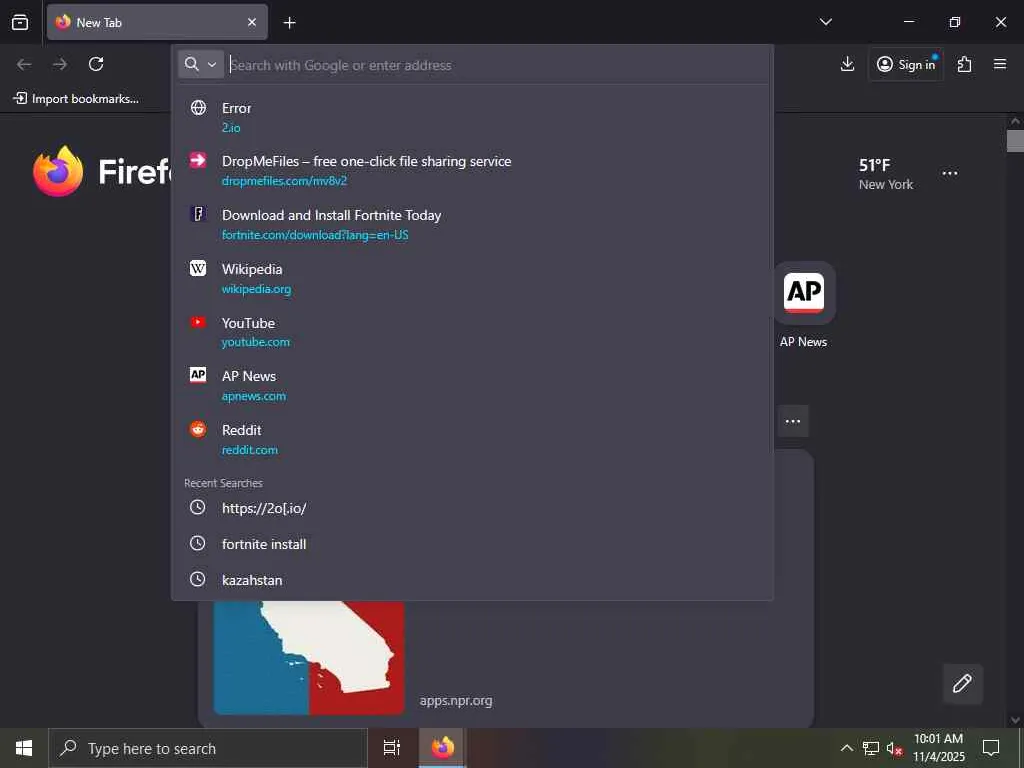Open the Firefox tab overview icon

point(20,22)
